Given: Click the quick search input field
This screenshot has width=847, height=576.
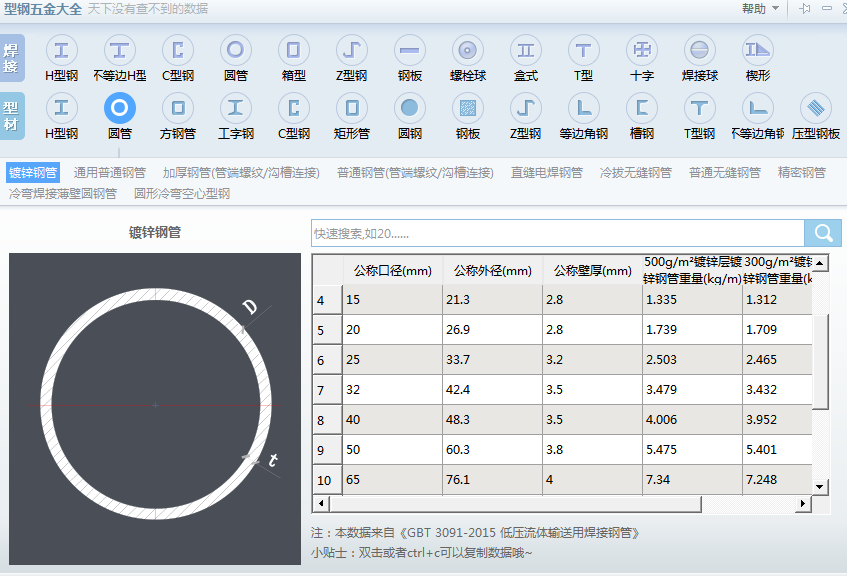Looking at the screenshot, I should click(557, 233).
